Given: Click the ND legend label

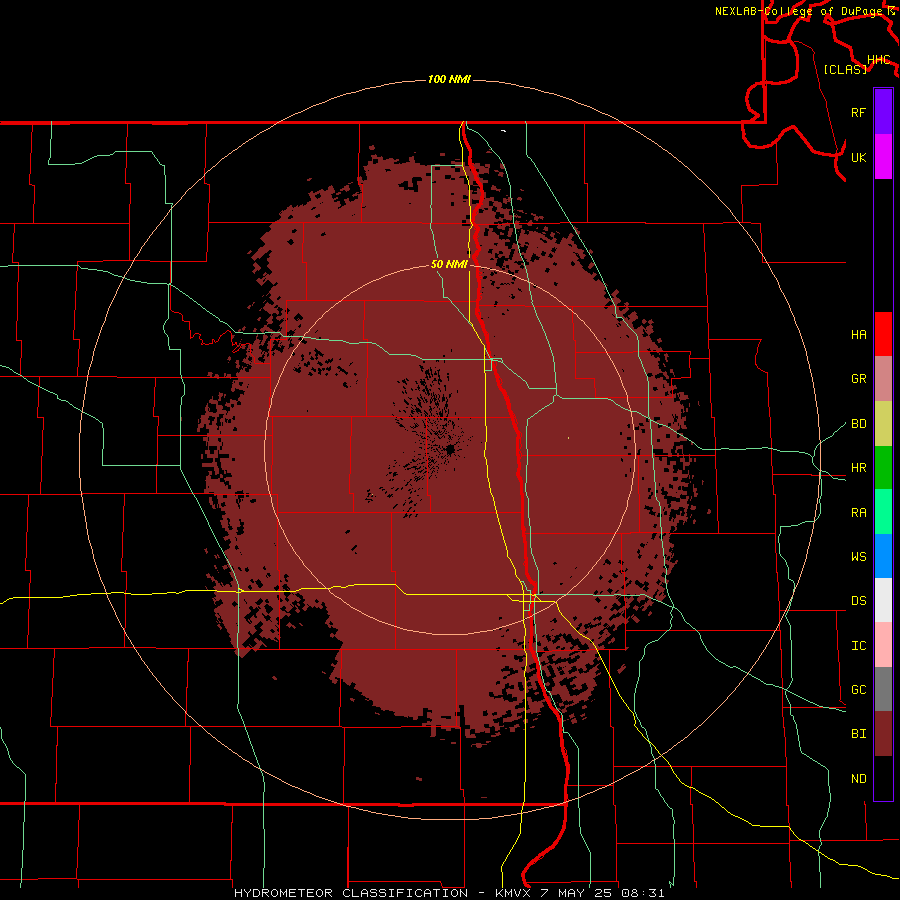Looking at the screenshot, I should tap(858, 779).
